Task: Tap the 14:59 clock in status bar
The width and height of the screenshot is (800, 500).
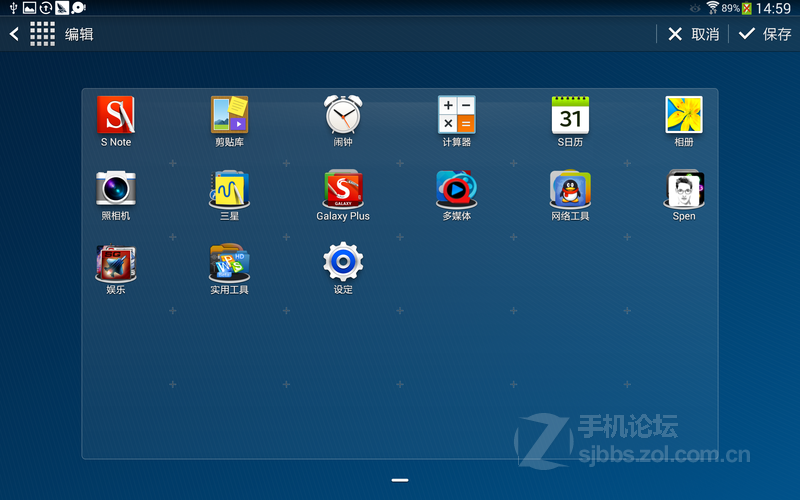Action: click(773, 8)
